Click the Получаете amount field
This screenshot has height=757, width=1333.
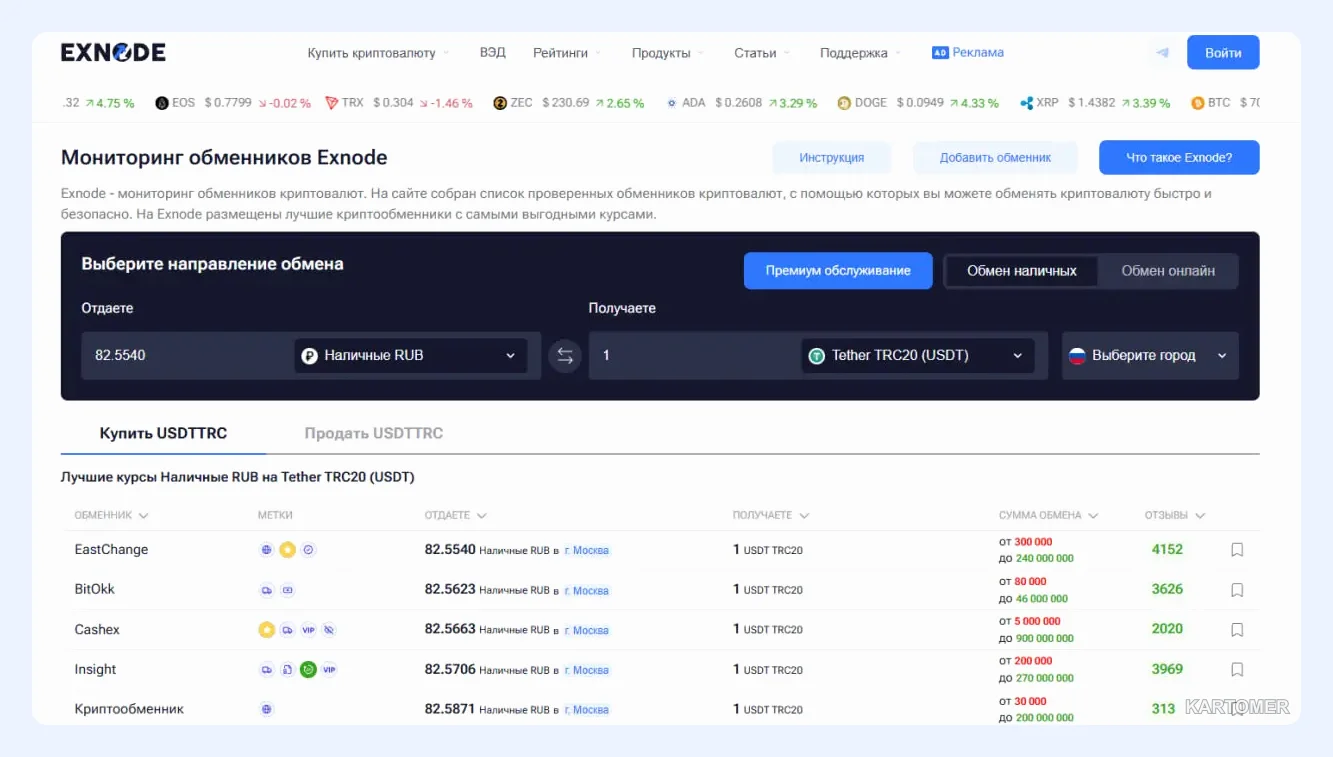click(694, 356)
